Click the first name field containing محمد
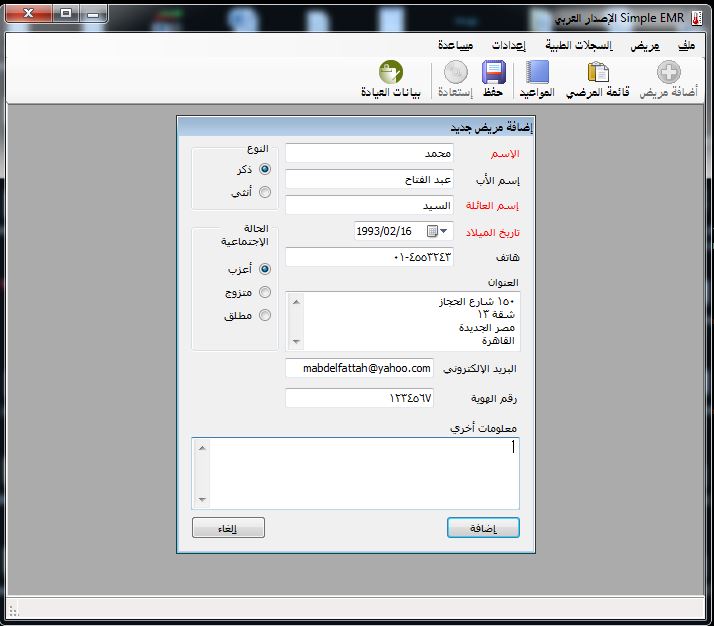The width and height of the screenshot is (714, 626). click(x=369, y=153)
